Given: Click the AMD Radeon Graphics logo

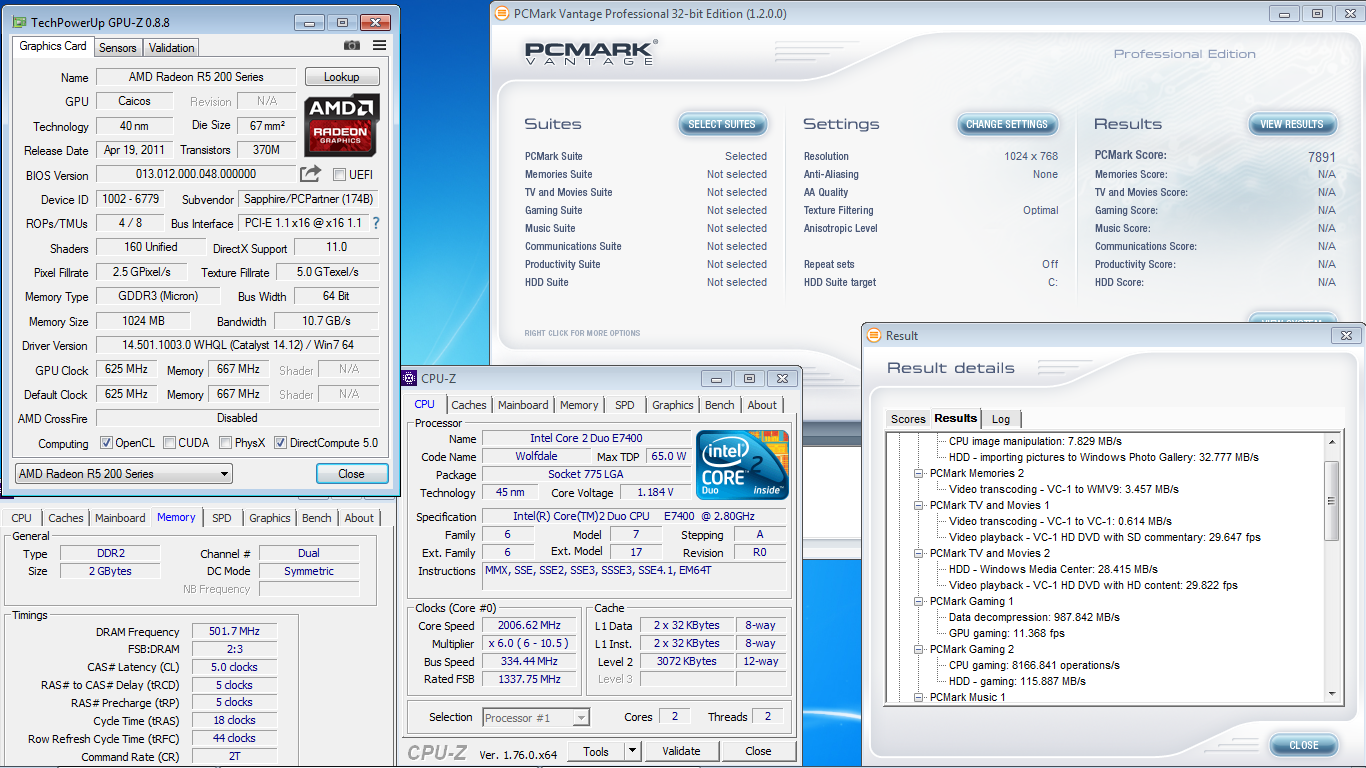Looking at the screenshot, I should tap(342, 125).
